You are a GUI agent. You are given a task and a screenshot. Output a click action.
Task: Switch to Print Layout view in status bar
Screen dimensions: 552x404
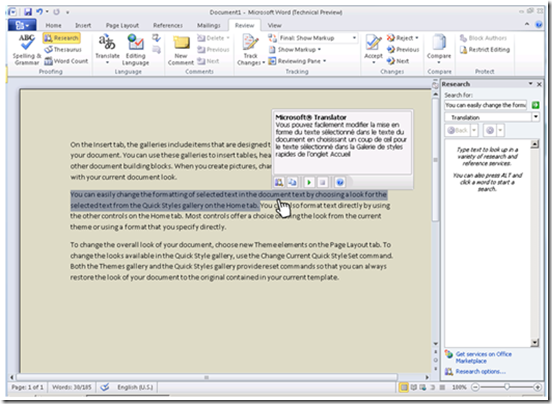[404, 387]
